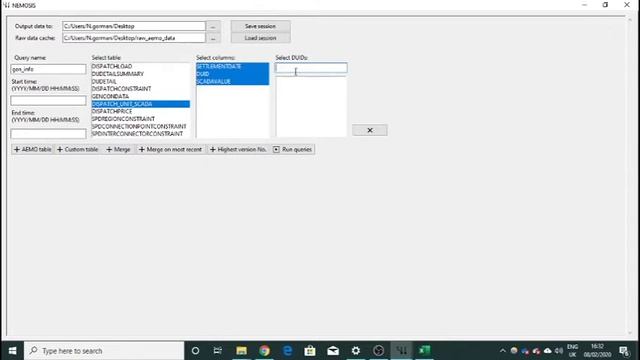Click the Select DUIDs filter field
Viewport: 640px width, 360px height.
pyautogui.click(x=311, y=68)
